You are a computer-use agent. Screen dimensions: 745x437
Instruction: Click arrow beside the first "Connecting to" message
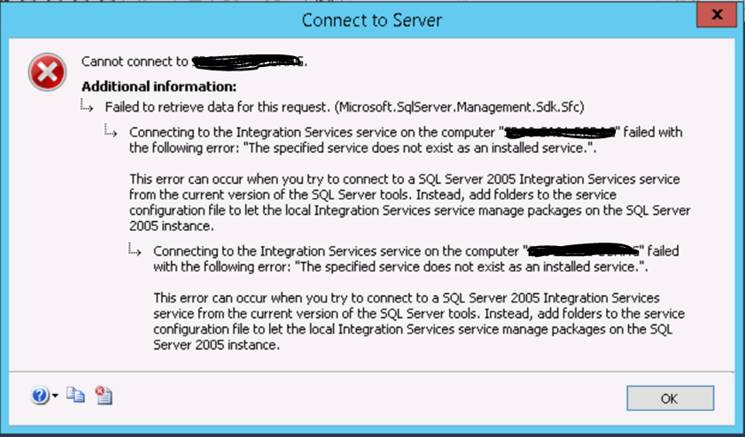click(x=111, y=133)
